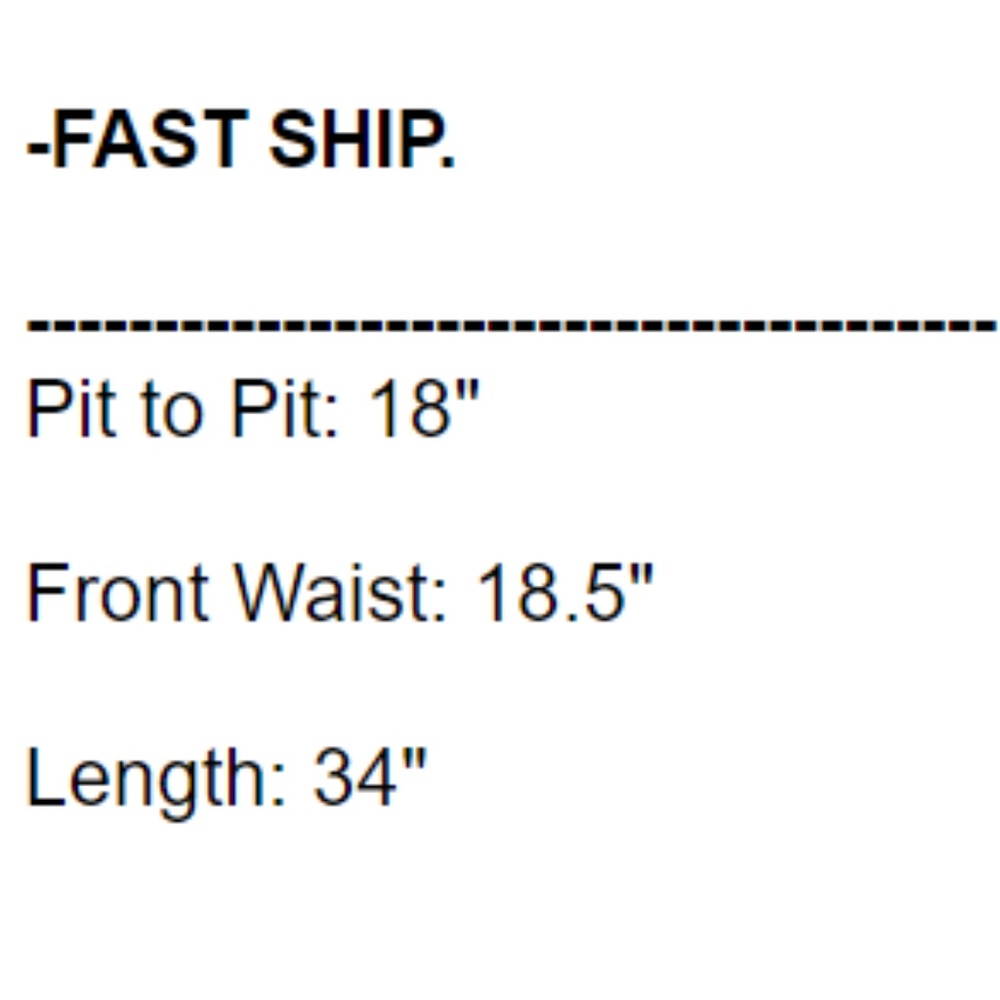
Task: Select the word "Front"
Action: (x=117, y=592)
